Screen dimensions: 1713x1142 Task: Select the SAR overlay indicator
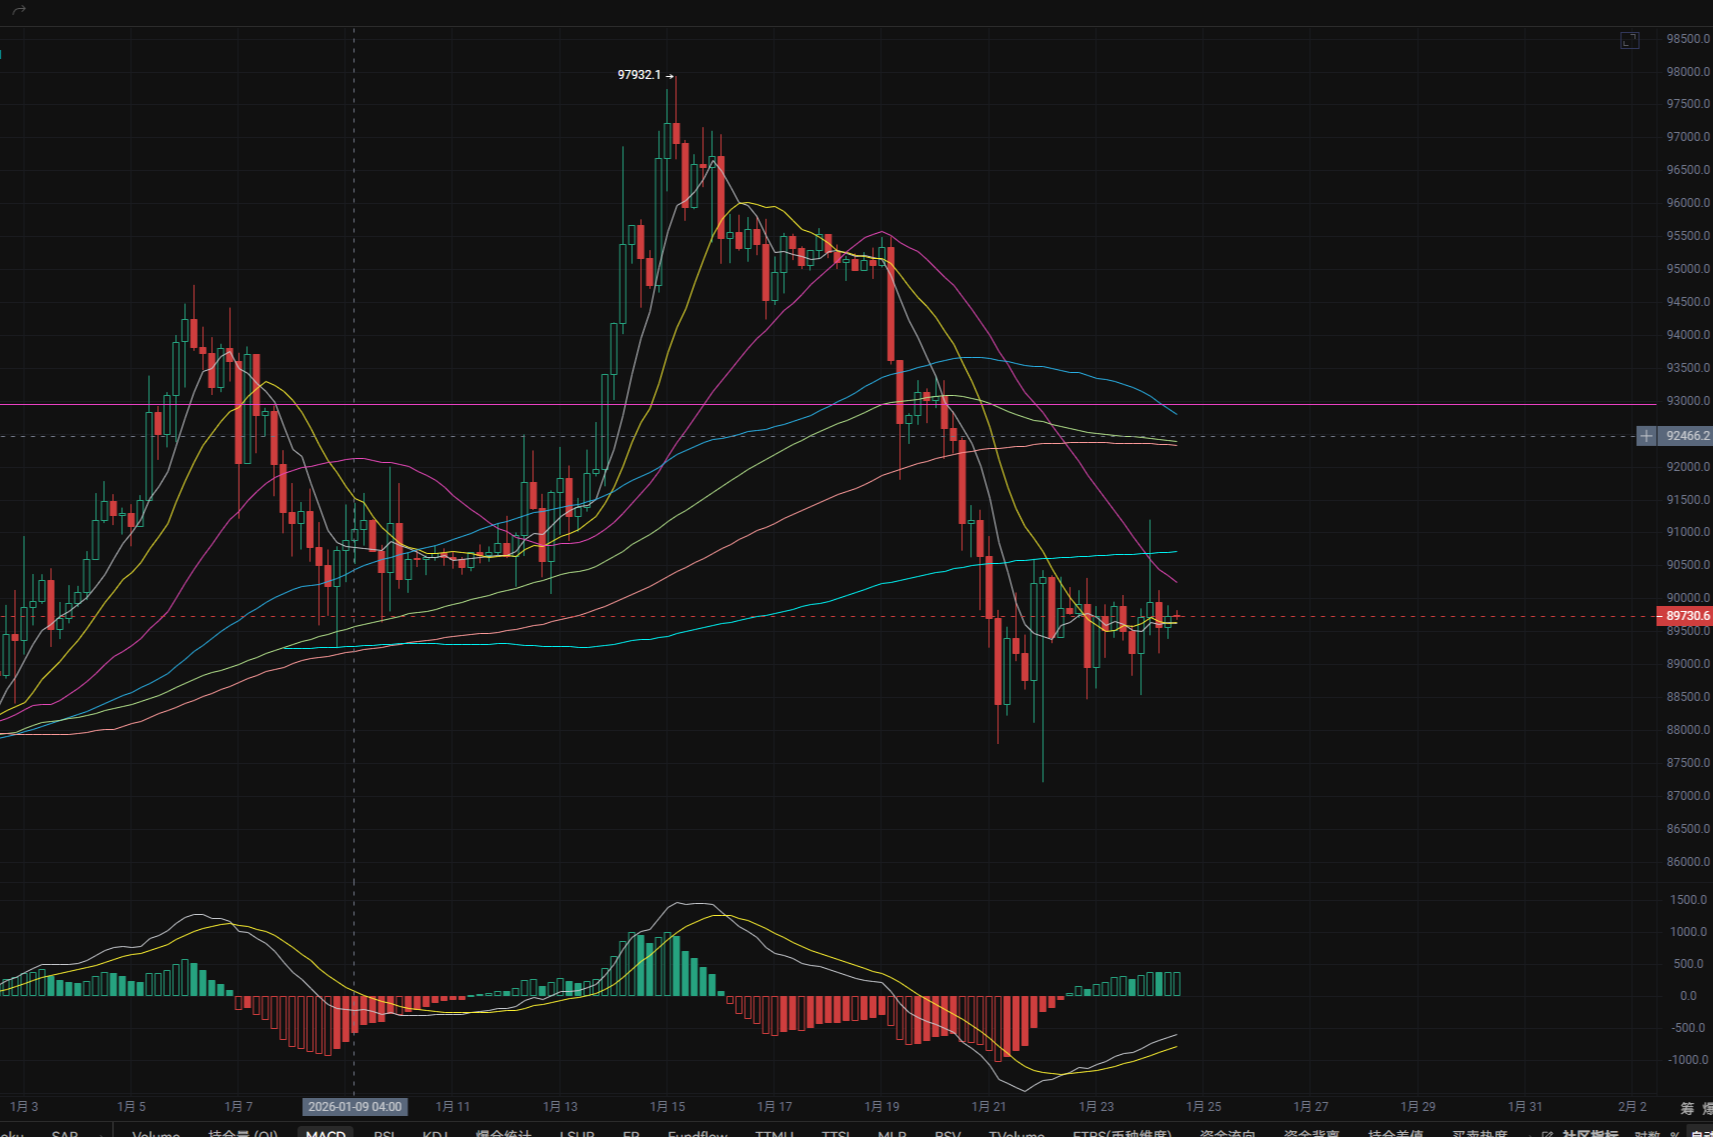click(64, 1136)
